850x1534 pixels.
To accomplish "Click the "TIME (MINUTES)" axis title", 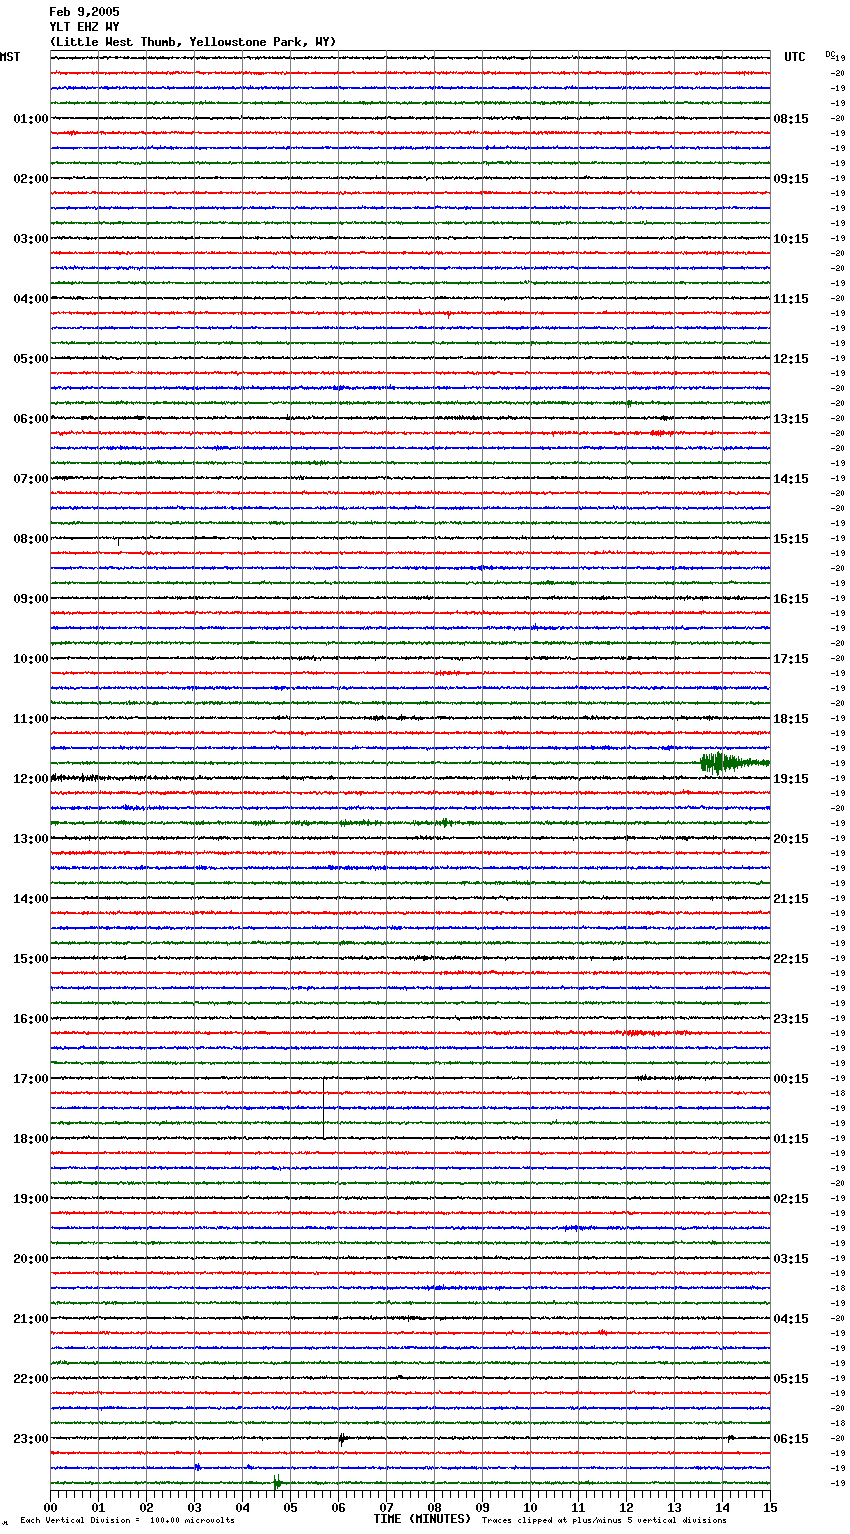I will (422, 1519).
